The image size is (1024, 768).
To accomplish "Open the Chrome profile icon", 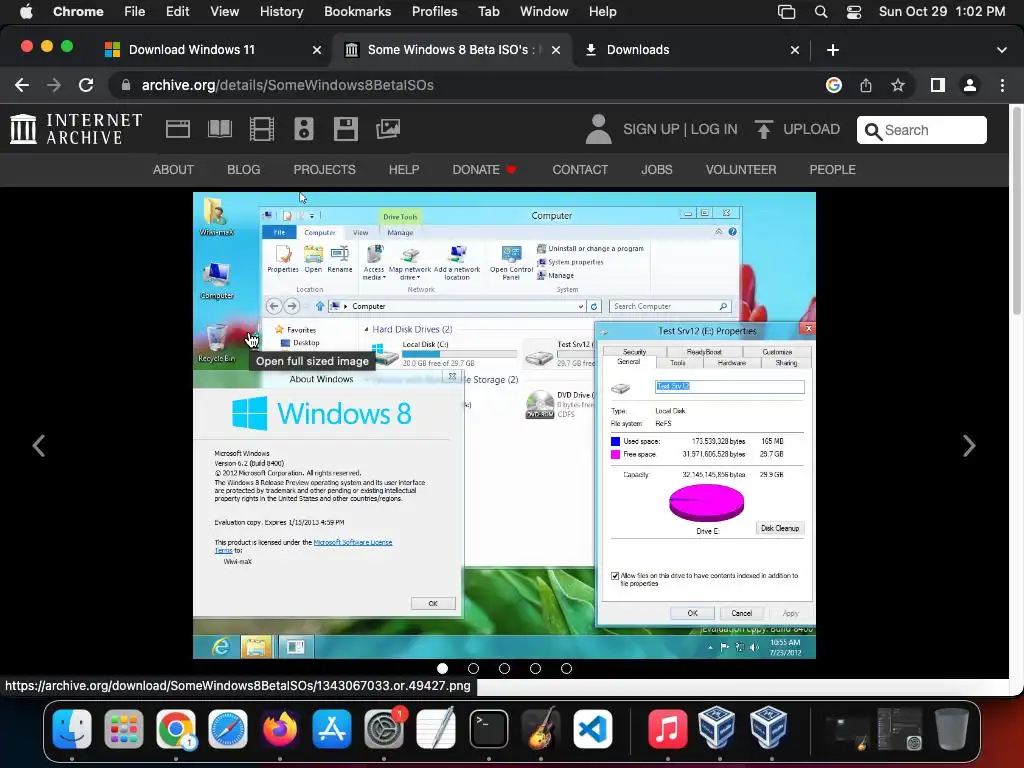I will (x=970, y=85).
